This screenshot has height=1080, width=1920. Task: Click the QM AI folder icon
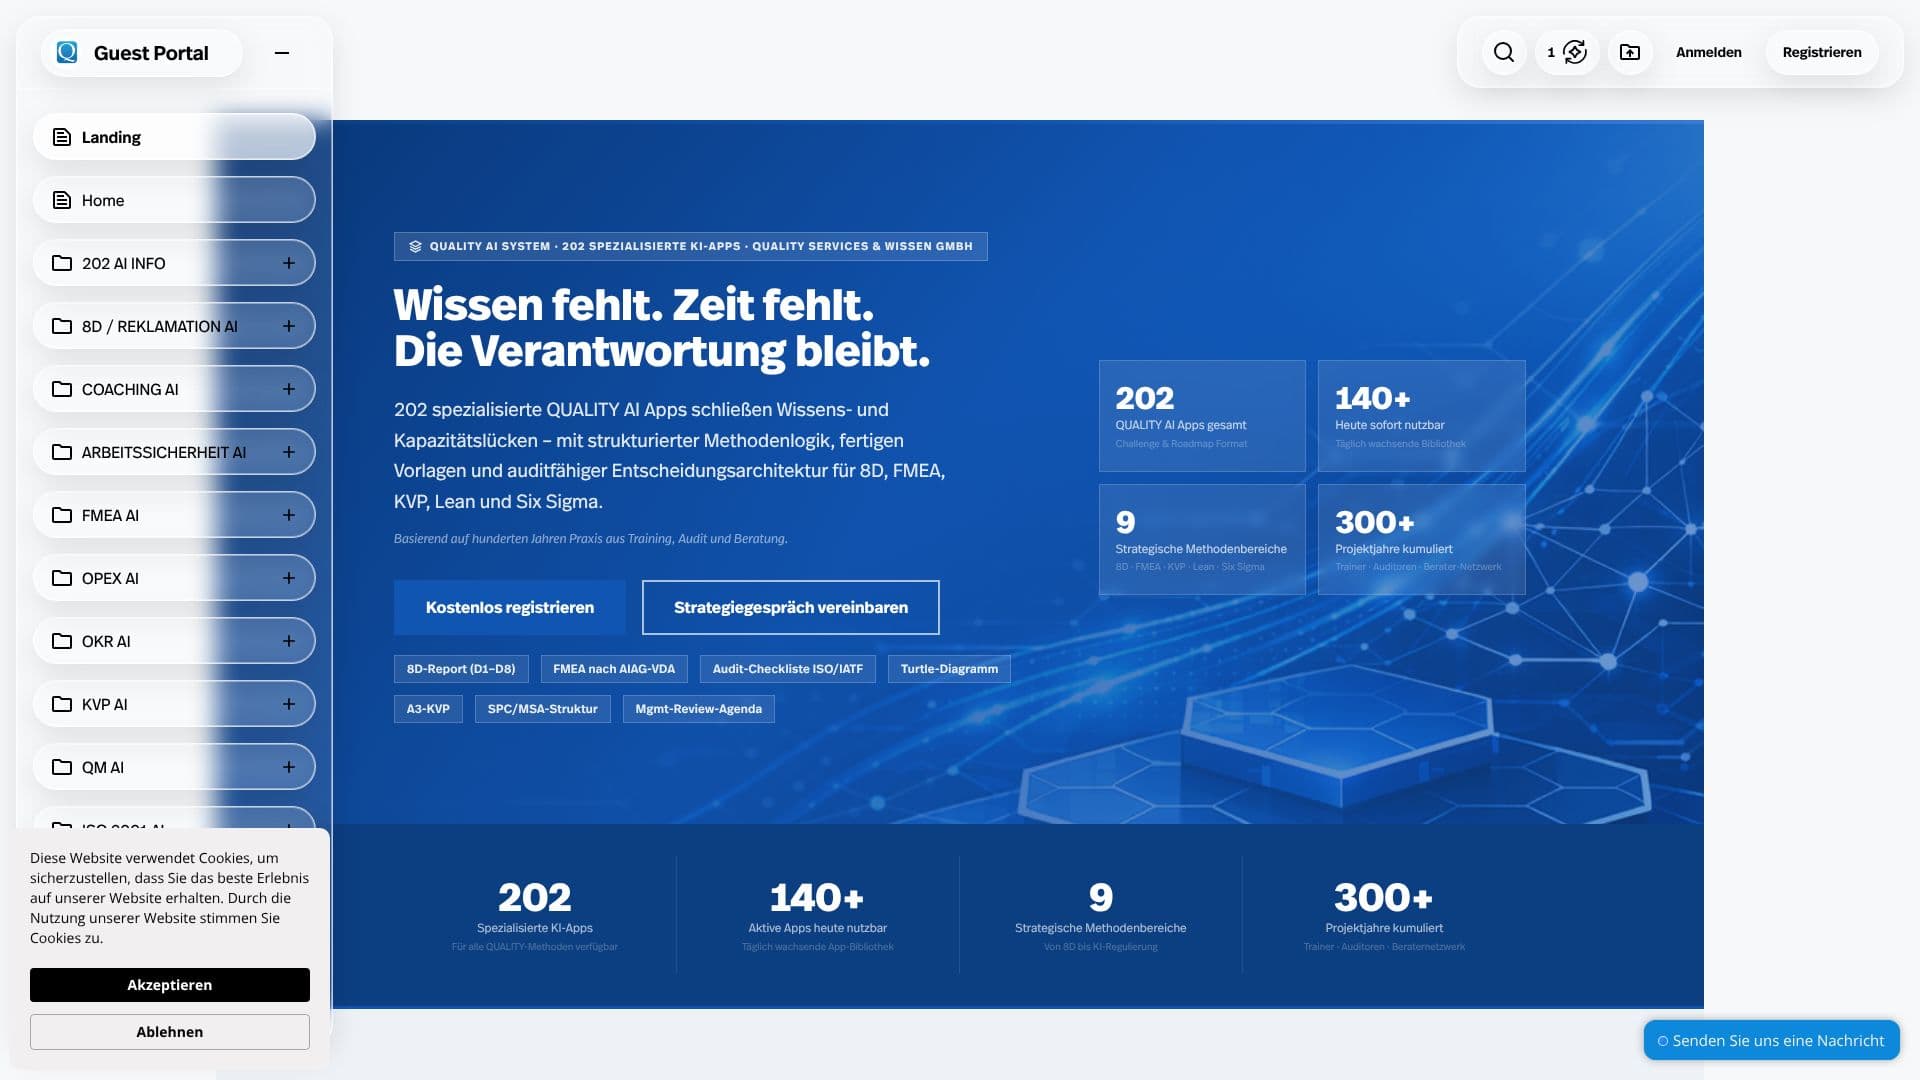(x=62, y=767)
